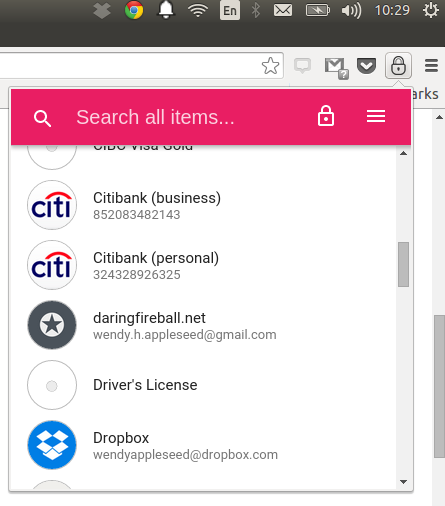Click the search magnifier icon in the popup
This screenshot has height=506, width=445.
[x=42, y=118]
